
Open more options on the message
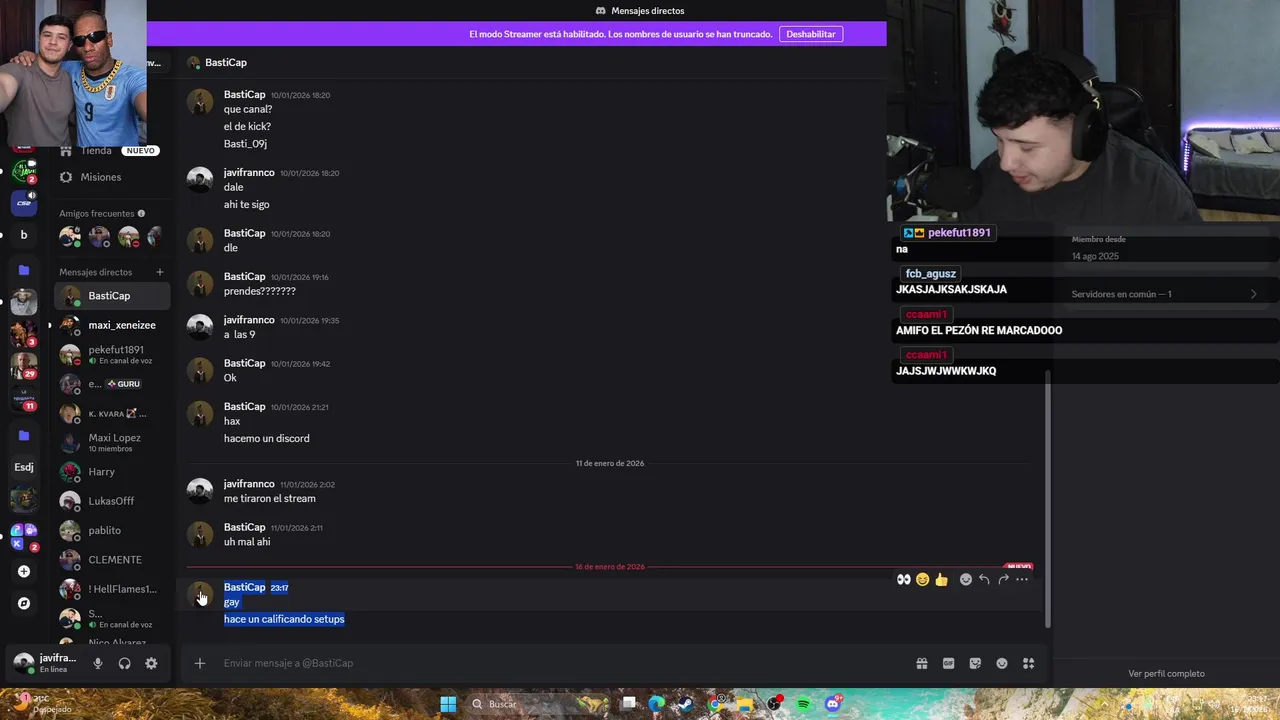click(1022, 579)
